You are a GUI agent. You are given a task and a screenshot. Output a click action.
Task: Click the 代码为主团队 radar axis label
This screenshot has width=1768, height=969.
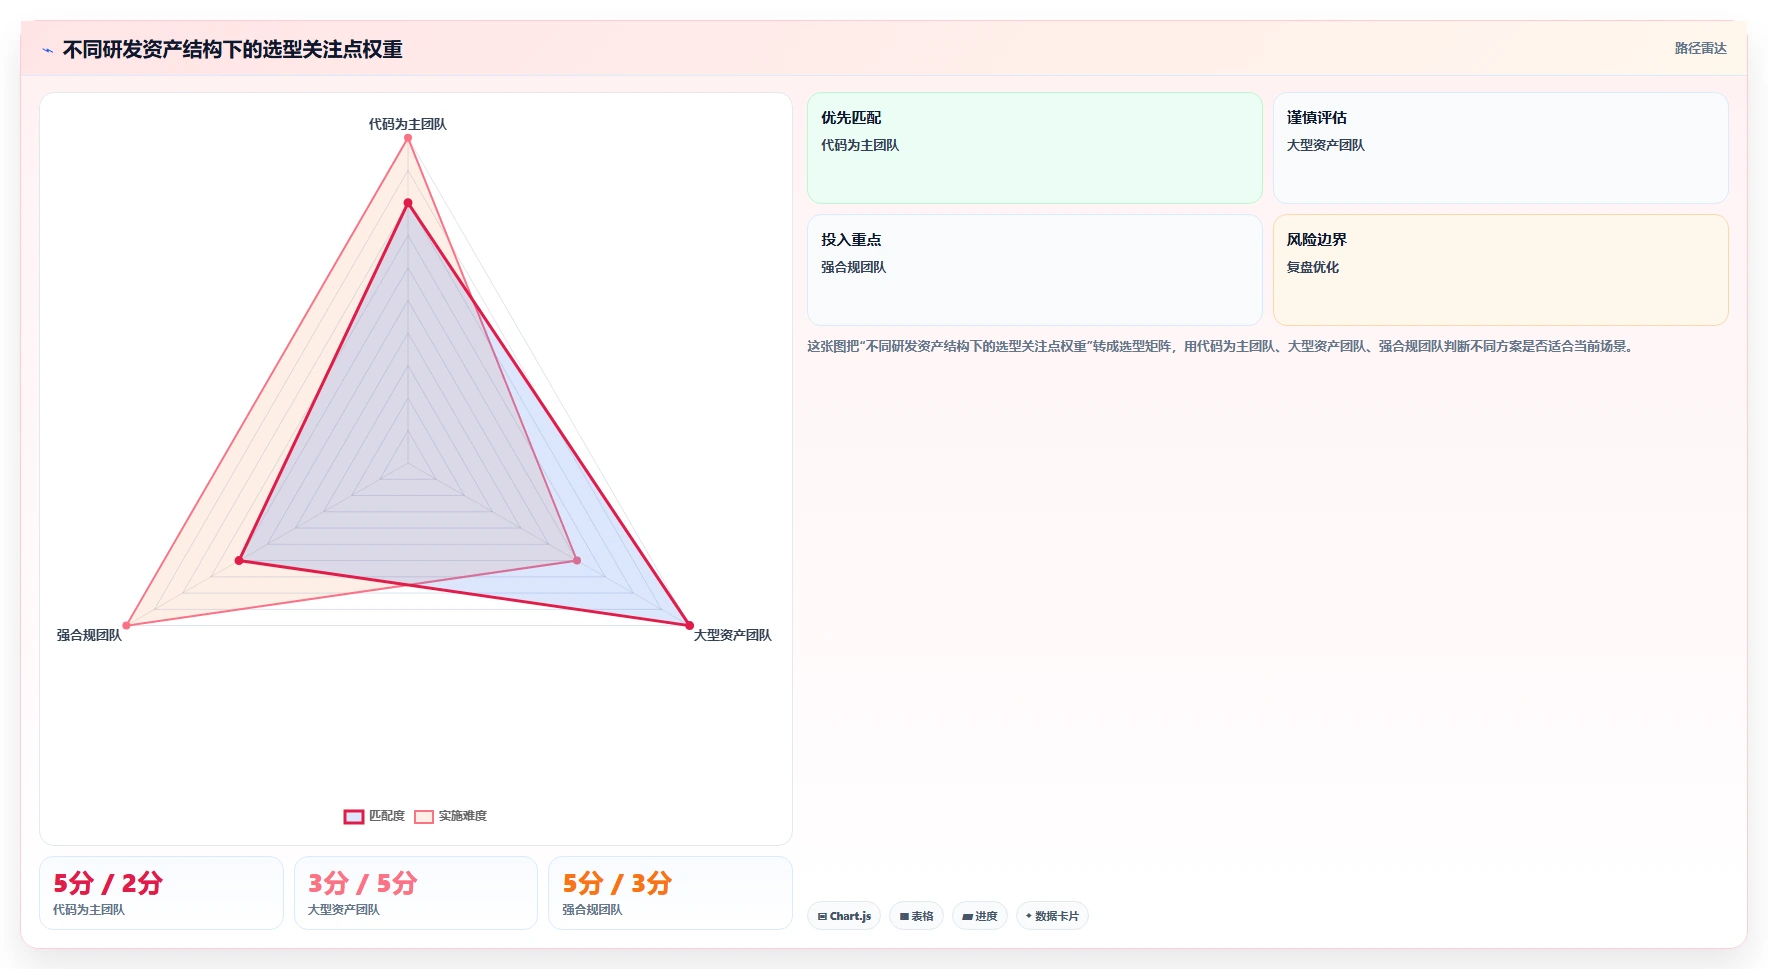tap(408, 124)
